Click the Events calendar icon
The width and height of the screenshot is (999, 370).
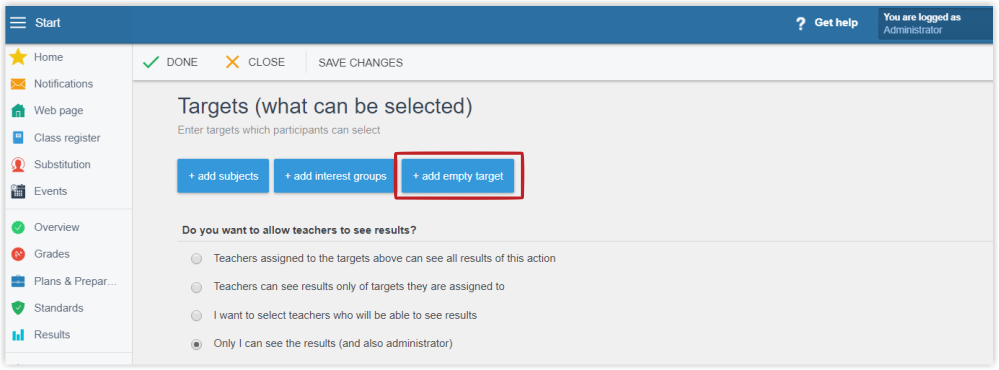click(x=18, y=191)
